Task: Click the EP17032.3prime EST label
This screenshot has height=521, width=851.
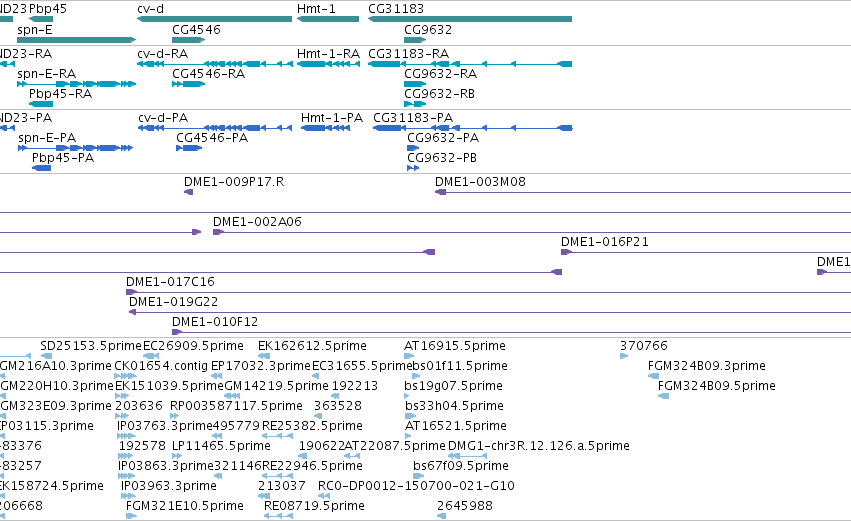Action: (x=261, y=366)
